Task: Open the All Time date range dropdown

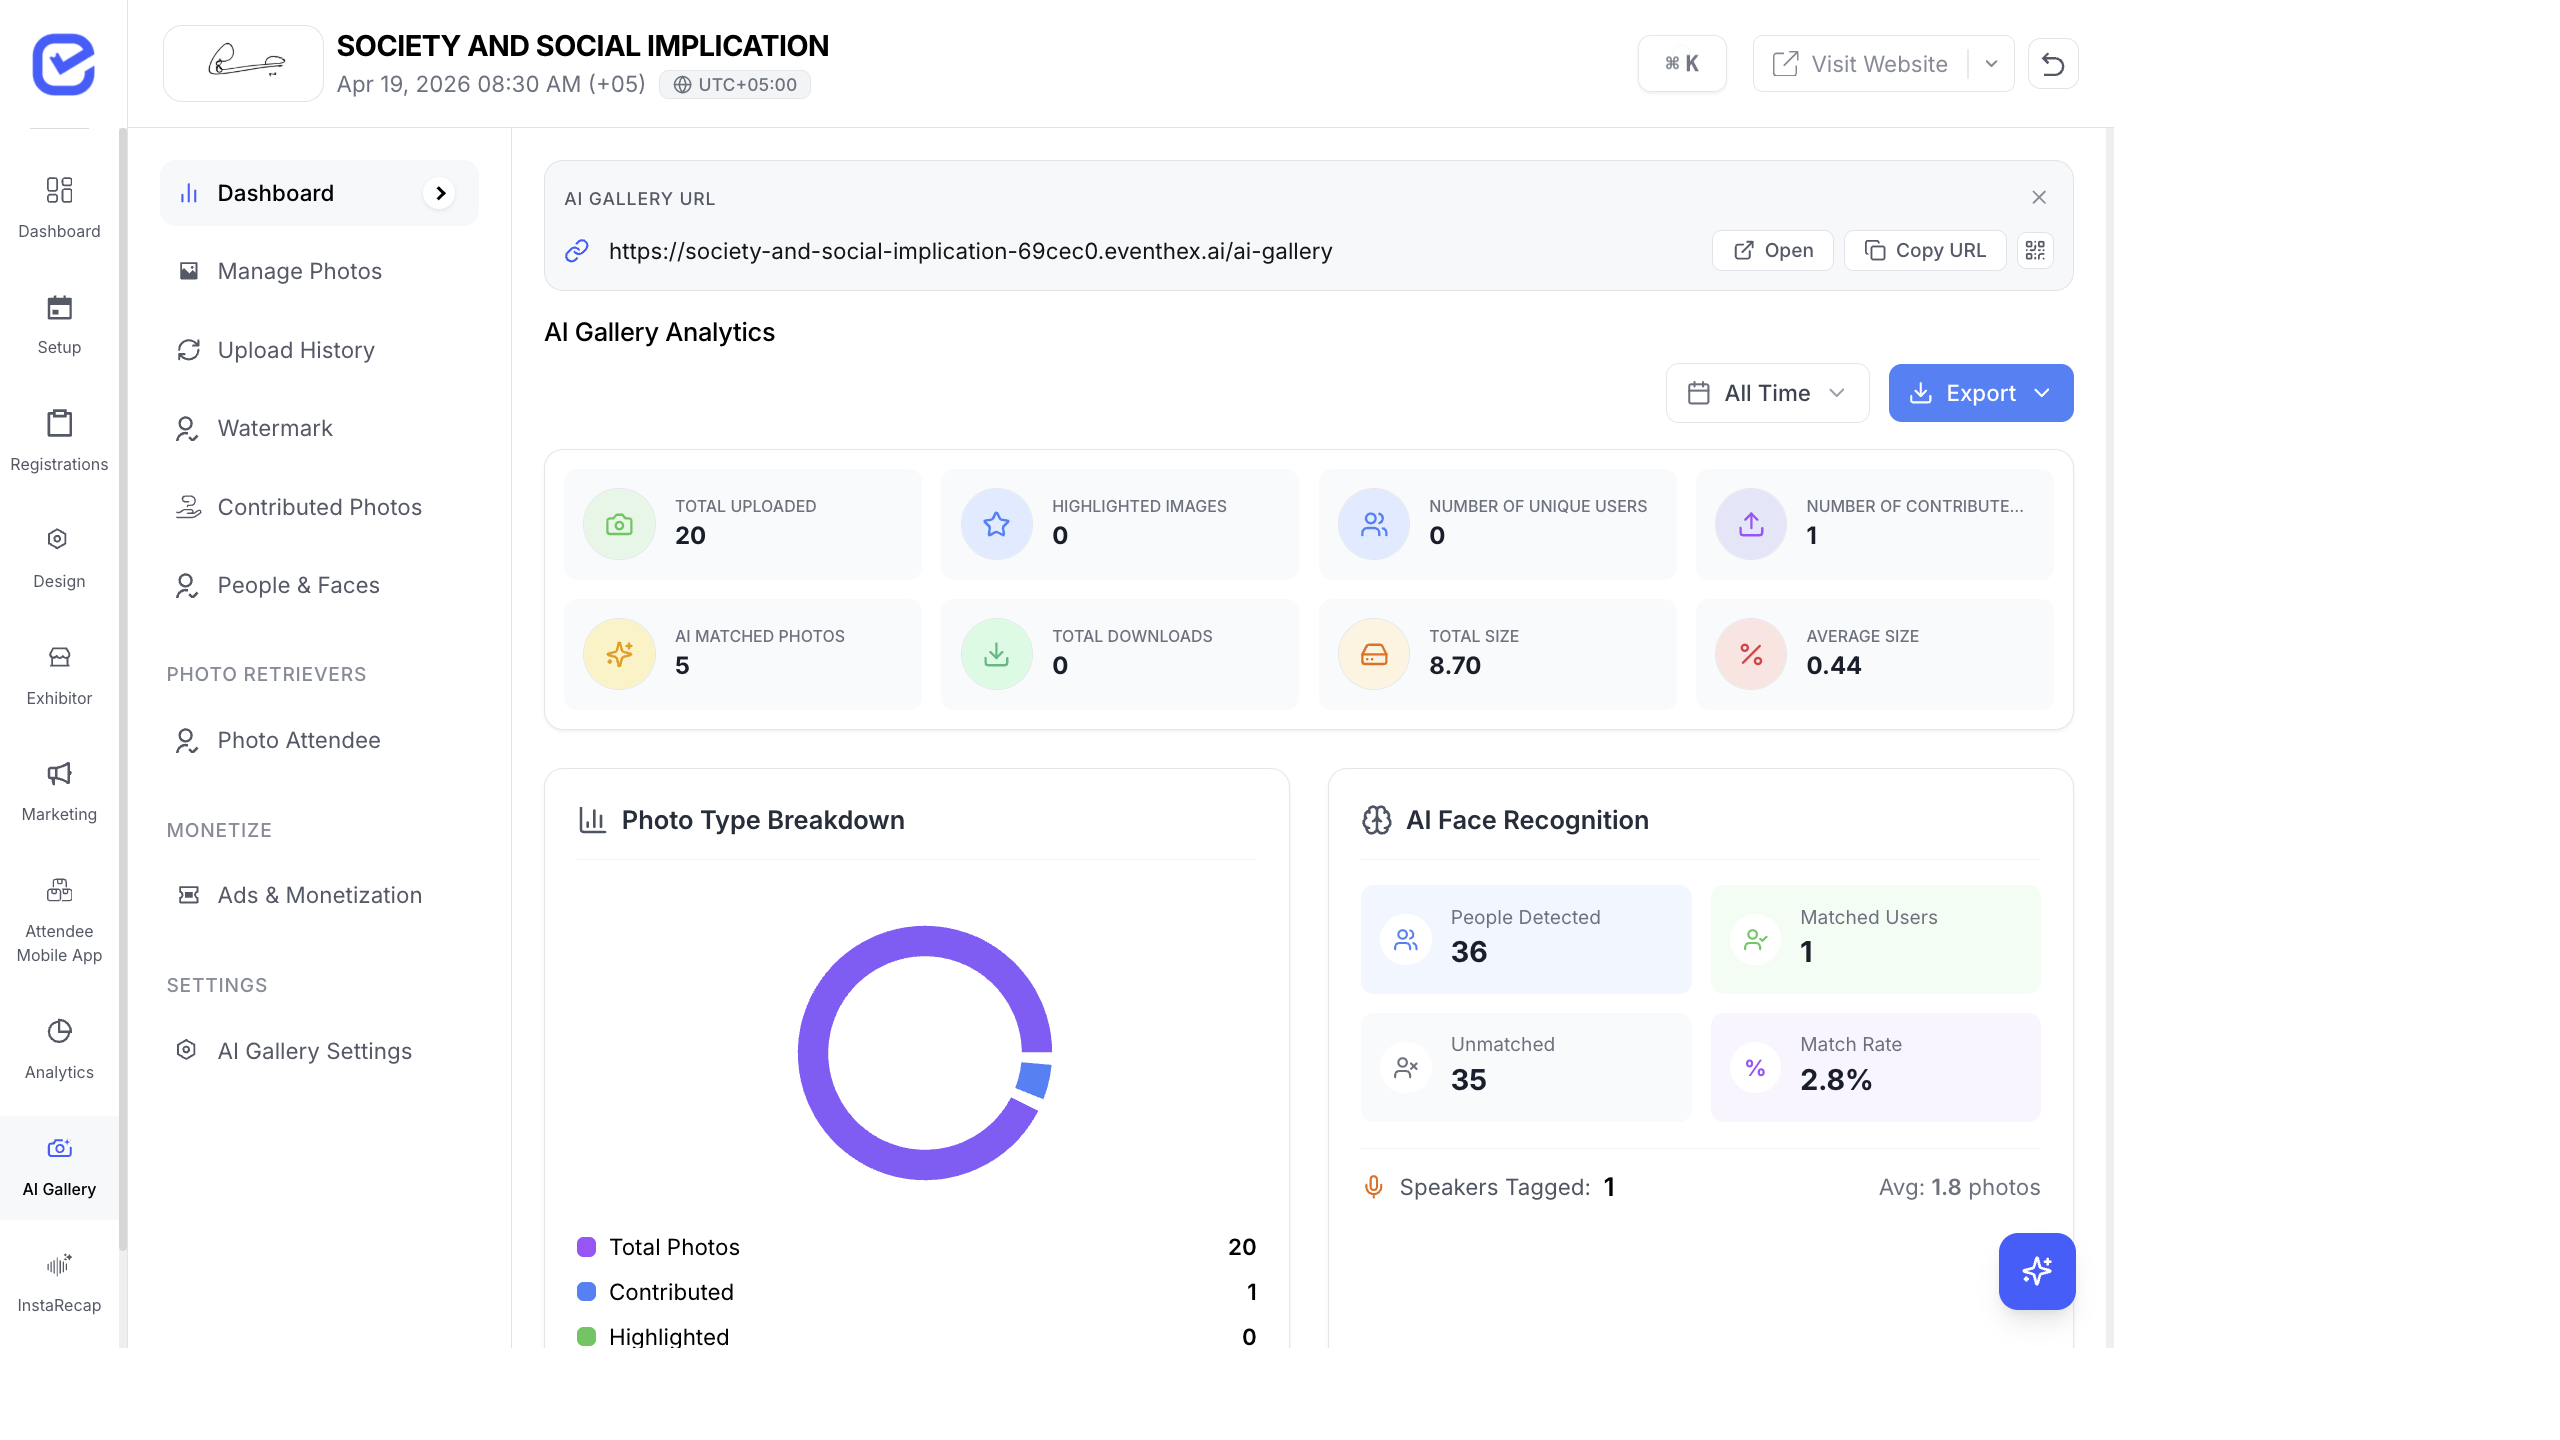Action: click(x=1767, y=393)
